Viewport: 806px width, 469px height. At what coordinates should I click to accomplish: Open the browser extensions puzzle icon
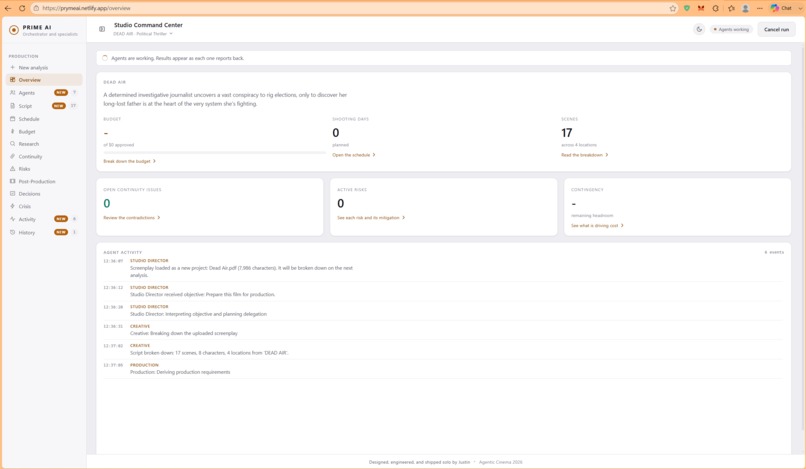point(716,8)
